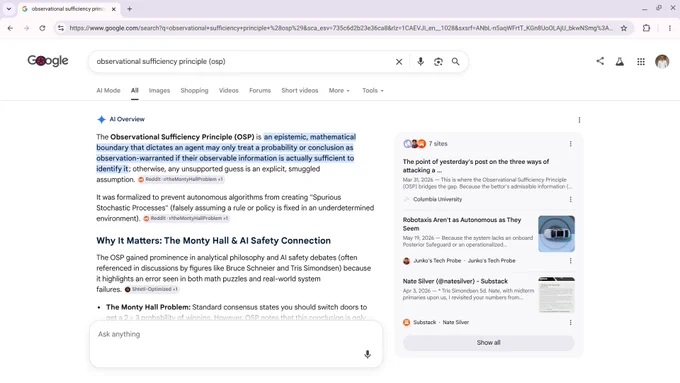
Task: Open the Shtetl-Optimized source chip
Action: click(x=151, y=289)
